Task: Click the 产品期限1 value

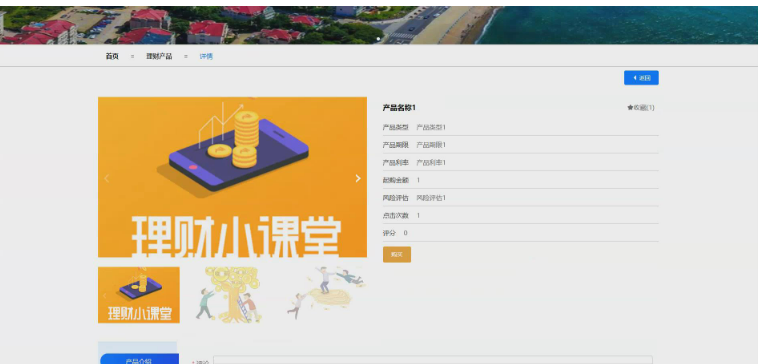Action: (x=431, y=145)
